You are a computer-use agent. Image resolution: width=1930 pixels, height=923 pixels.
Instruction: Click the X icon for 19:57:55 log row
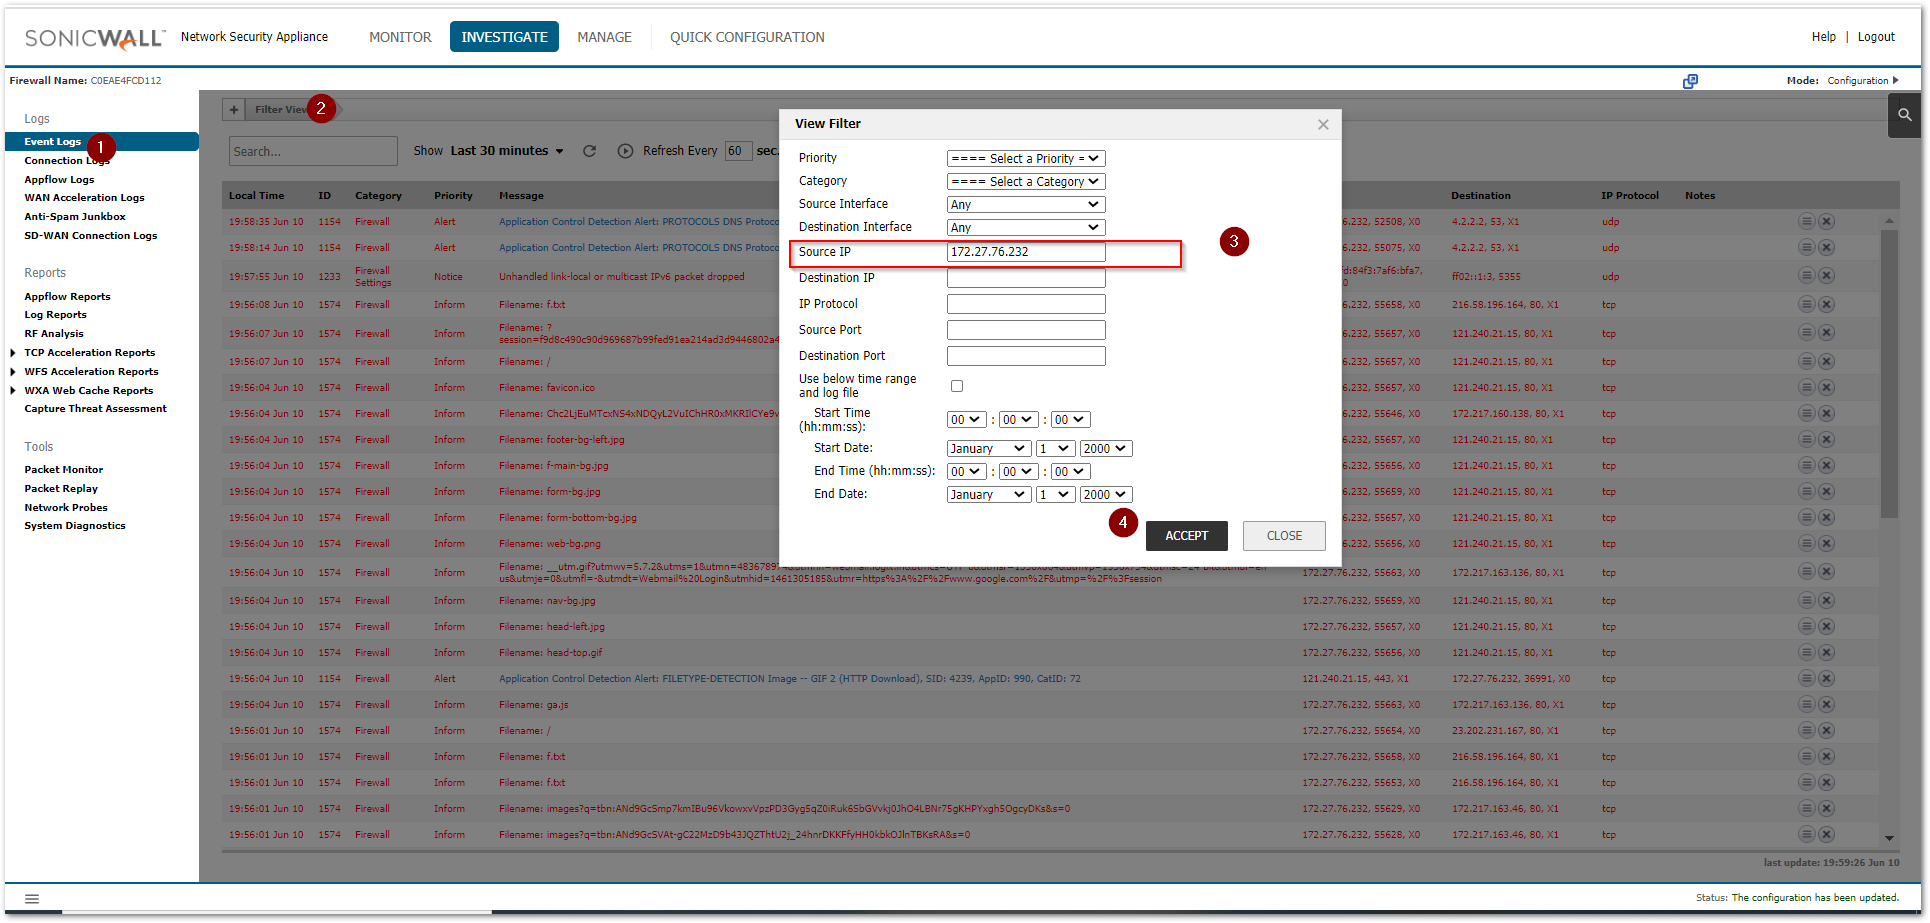pyautogui.click(x=1826, y=275)
